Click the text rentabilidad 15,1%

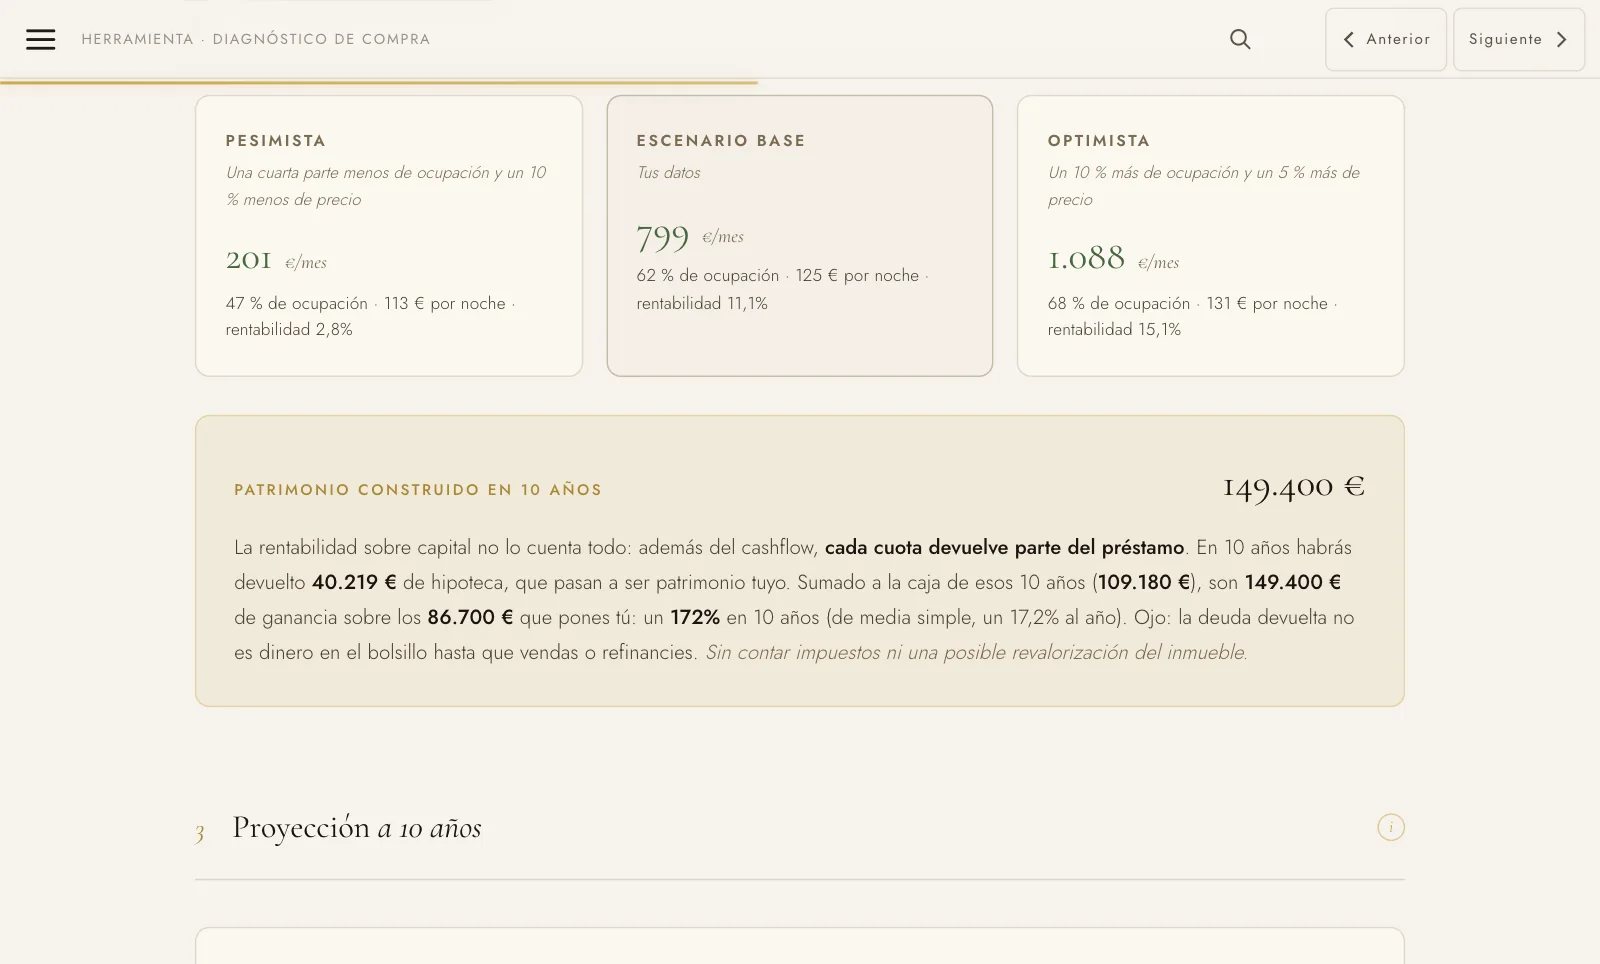click(1114, 329)
